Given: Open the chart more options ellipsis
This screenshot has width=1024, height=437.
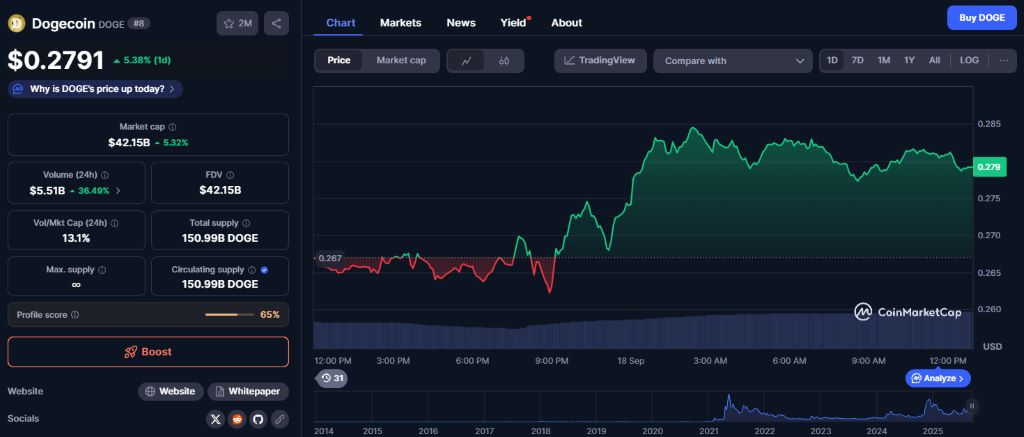Looking at the screenshot, I should [1003, 60].
